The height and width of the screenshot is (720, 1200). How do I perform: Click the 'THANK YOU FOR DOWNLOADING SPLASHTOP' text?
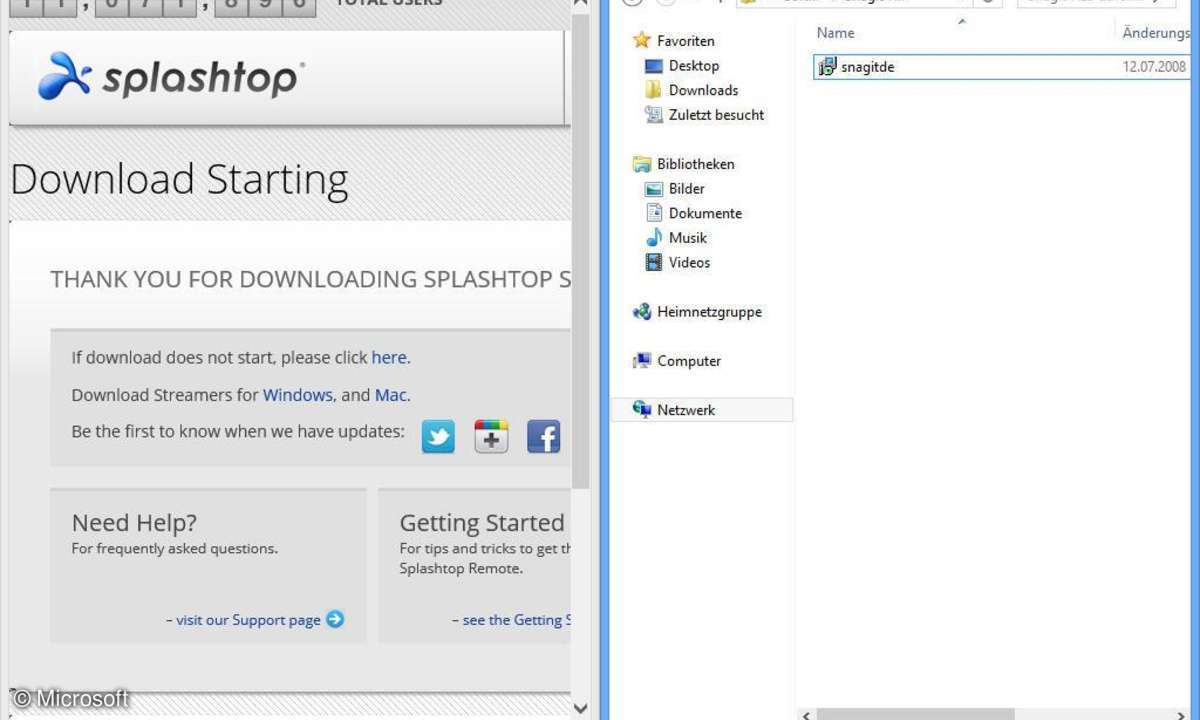tap(310, 279)
